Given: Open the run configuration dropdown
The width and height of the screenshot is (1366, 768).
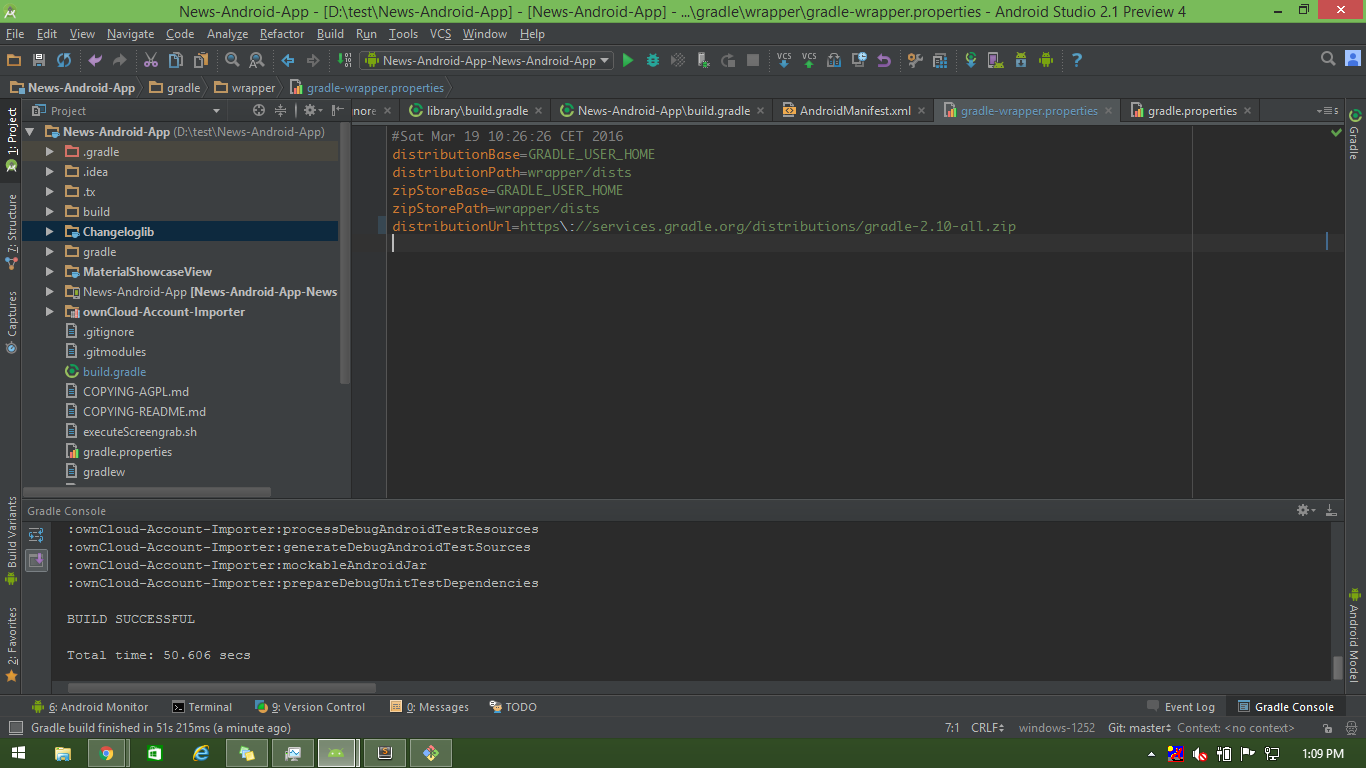Looking at the screenshot, I should tap(486, 60).
